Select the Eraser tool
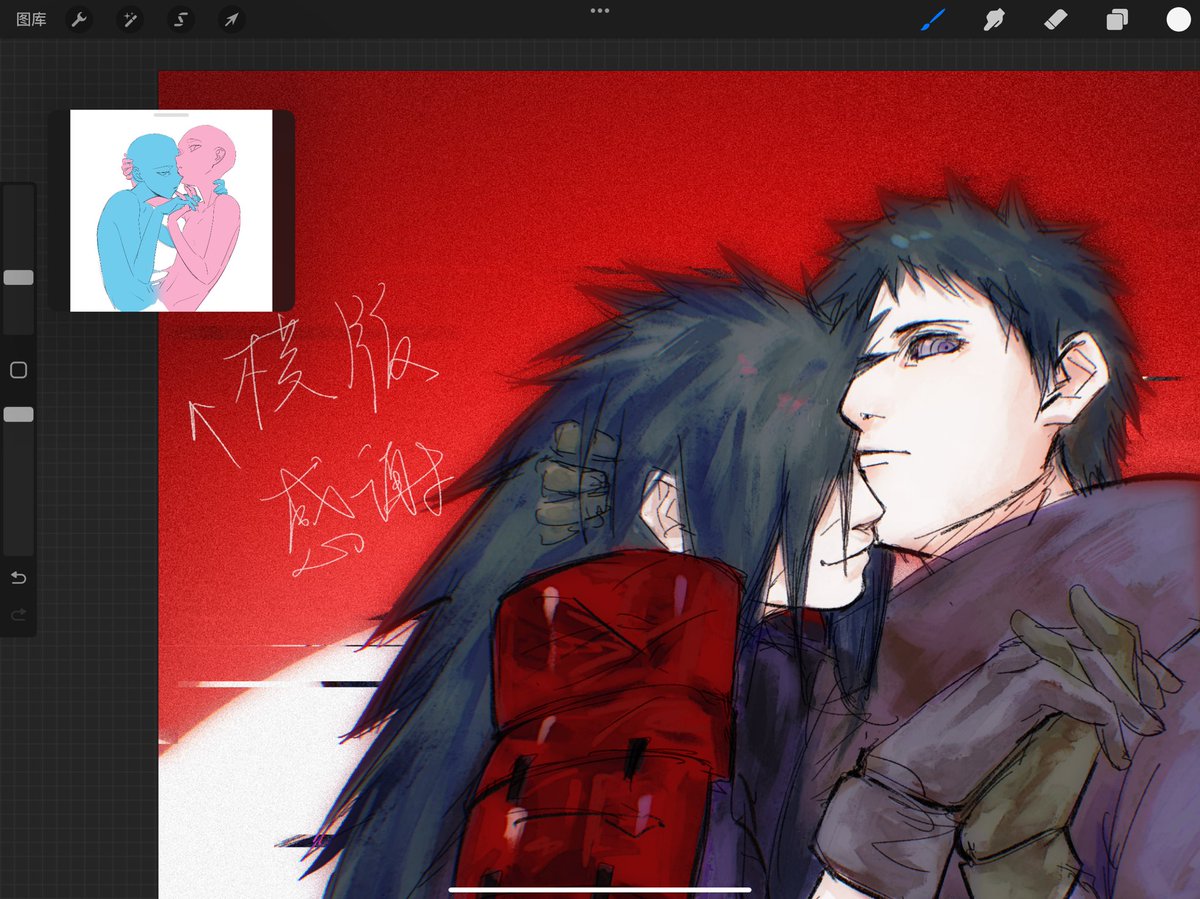The image size is (1200, 899). click(x=1056, y=19)
